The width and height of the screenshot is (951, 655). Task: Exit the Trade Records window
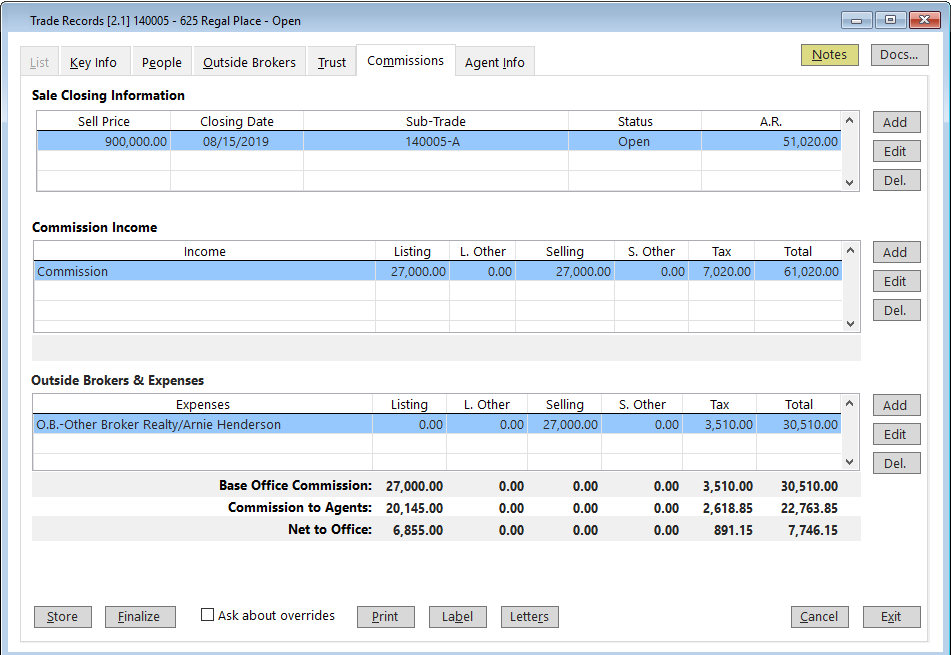click(891, 617)
